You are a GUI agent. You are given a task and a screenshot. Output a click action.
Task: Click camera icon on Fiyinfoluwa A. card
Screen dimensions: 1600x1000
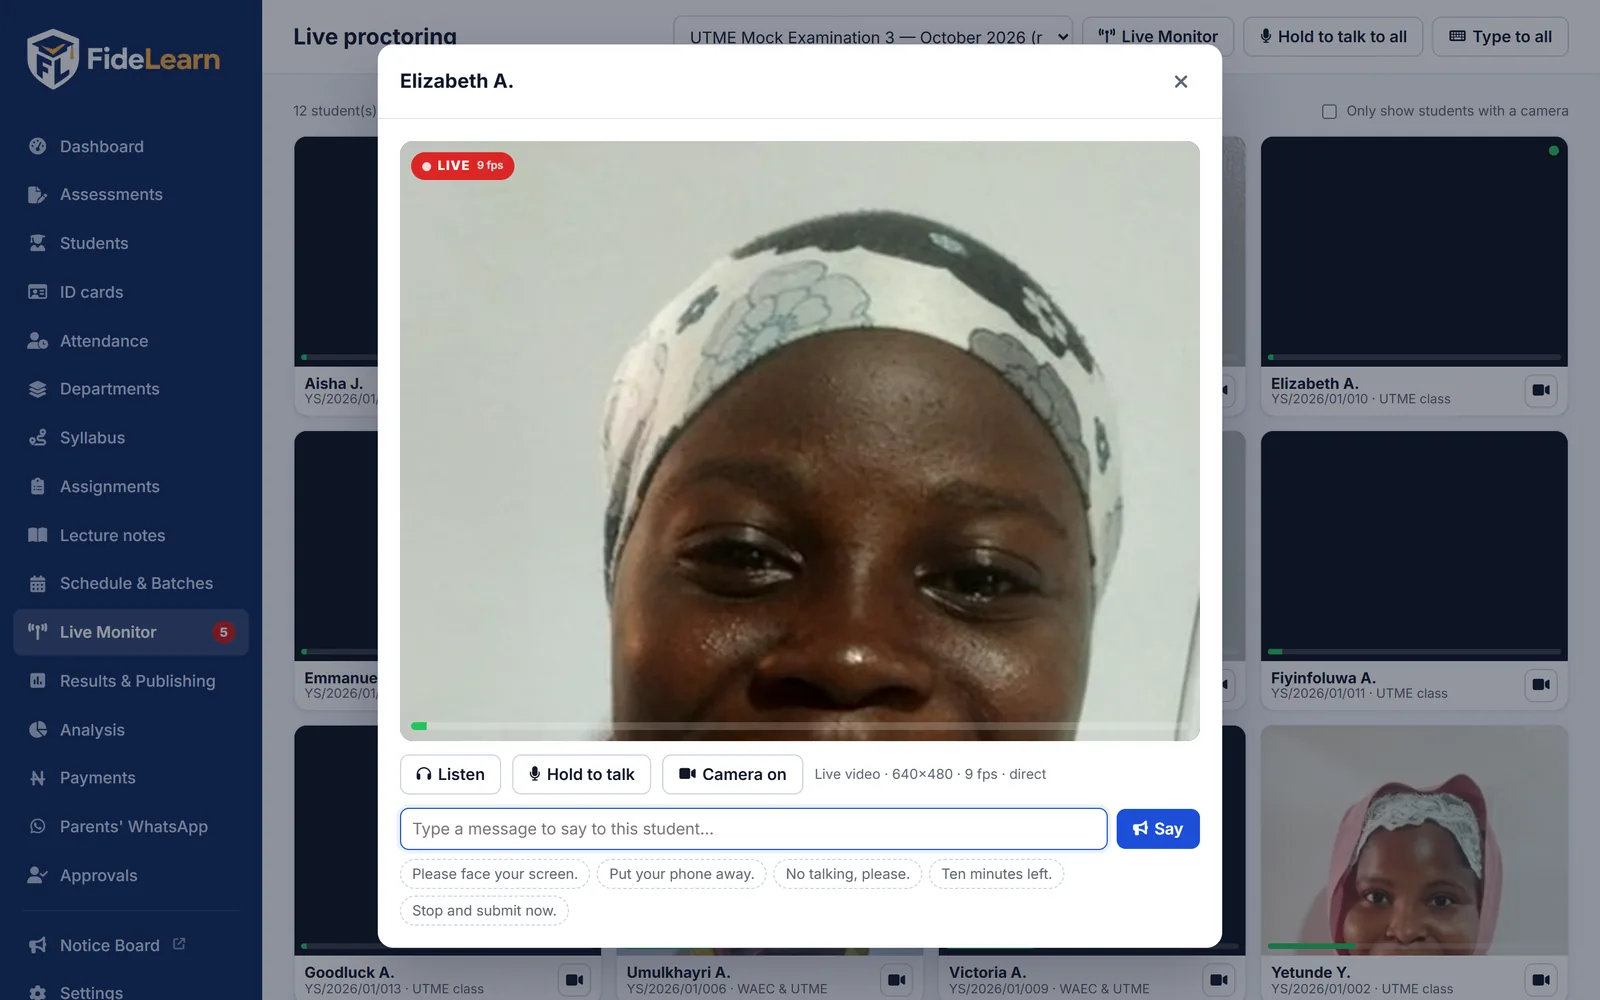pos(1541,685)
